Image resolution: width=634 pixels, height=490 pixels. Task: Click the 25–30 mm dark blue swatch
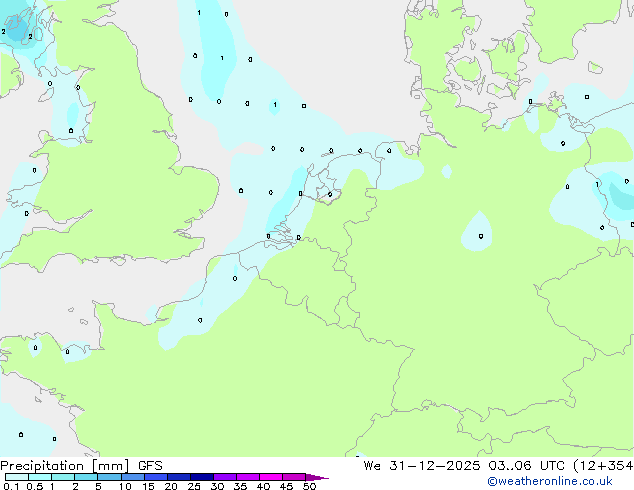[x=202, y=477]
